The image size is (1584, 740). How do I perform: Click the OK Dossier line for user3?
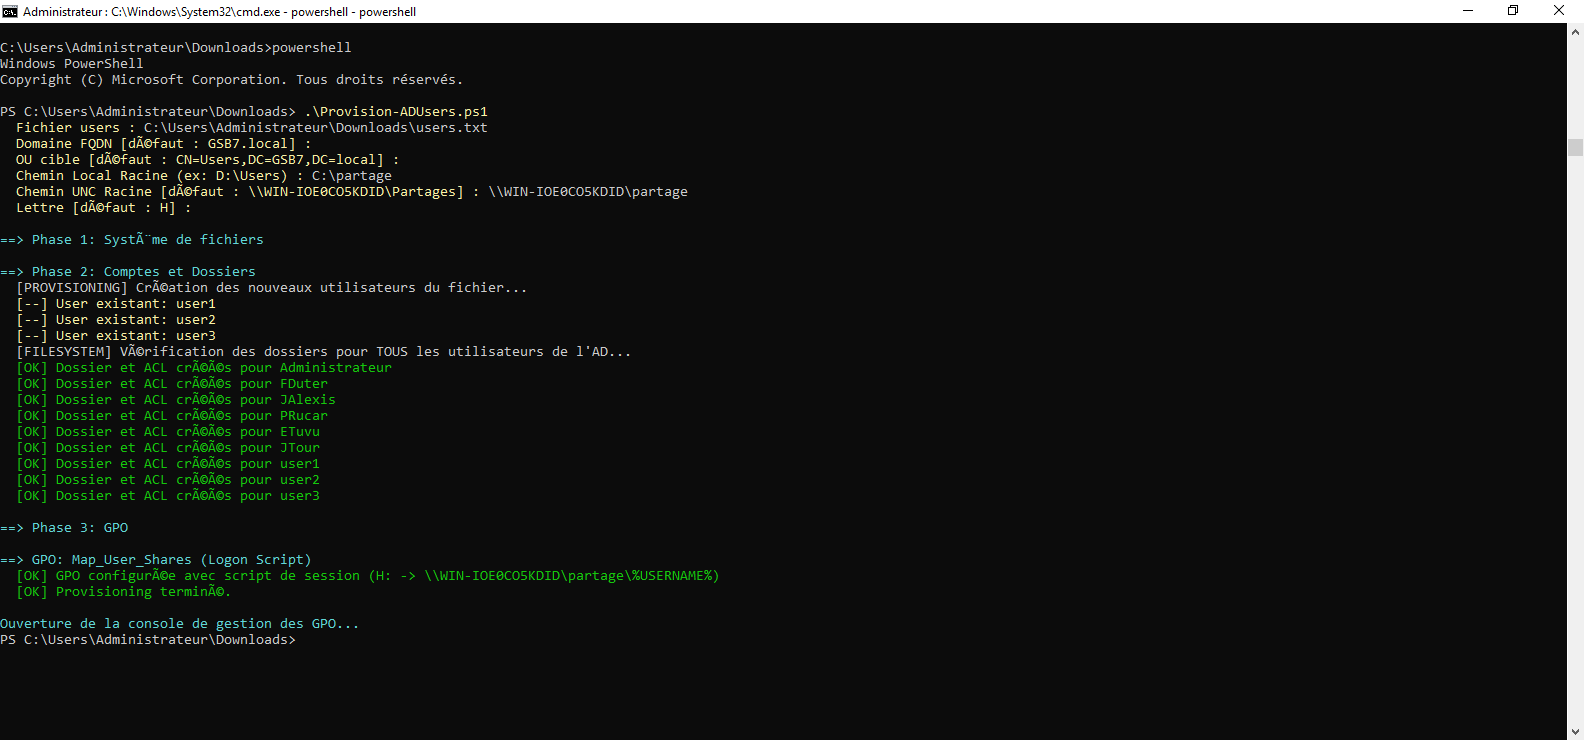168,495
